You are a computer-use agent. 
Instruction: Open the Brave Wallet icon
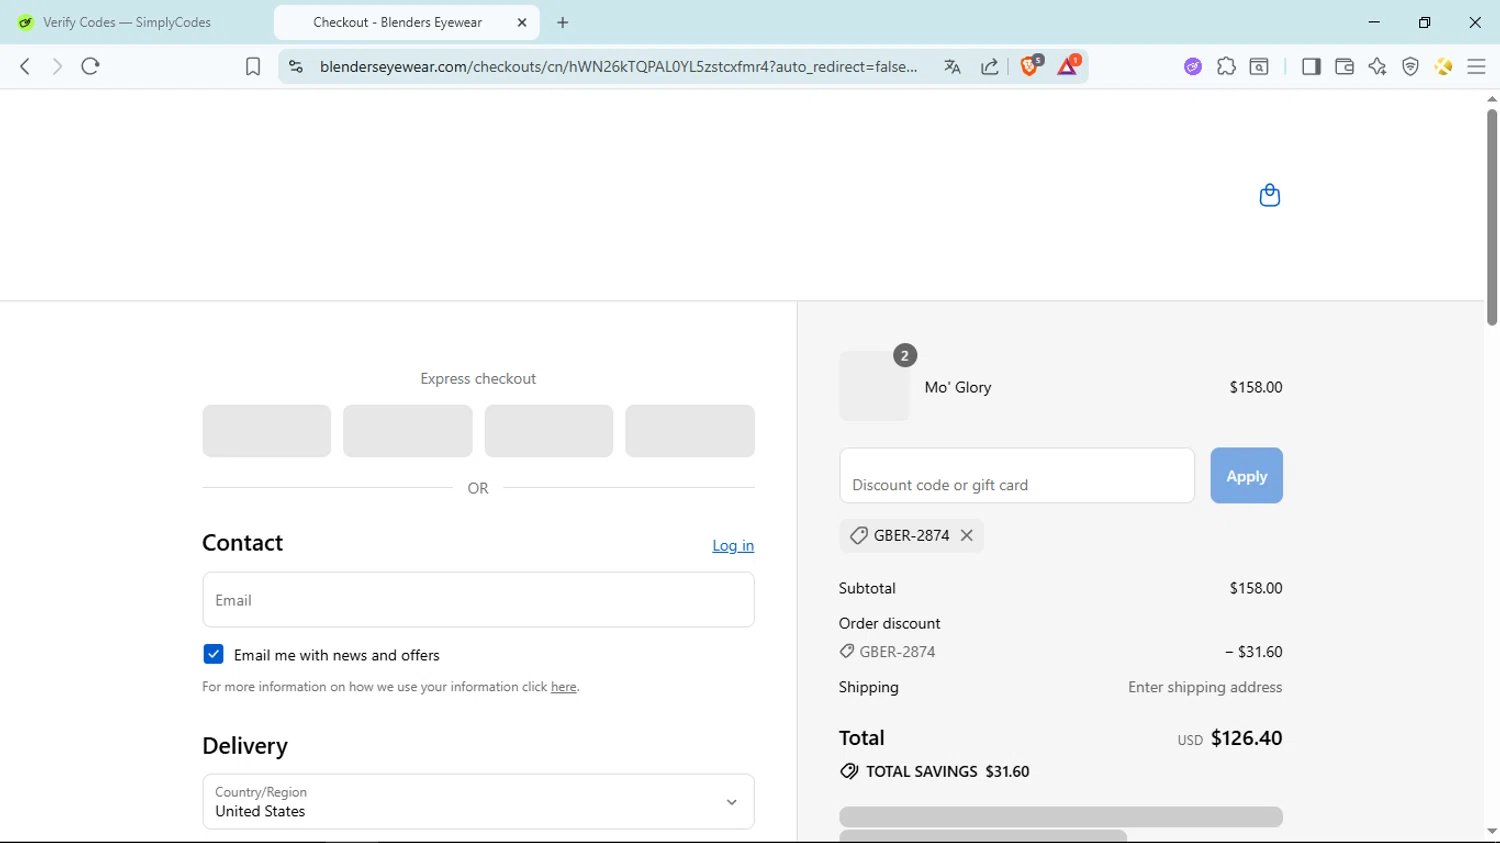click(1344, 66)
